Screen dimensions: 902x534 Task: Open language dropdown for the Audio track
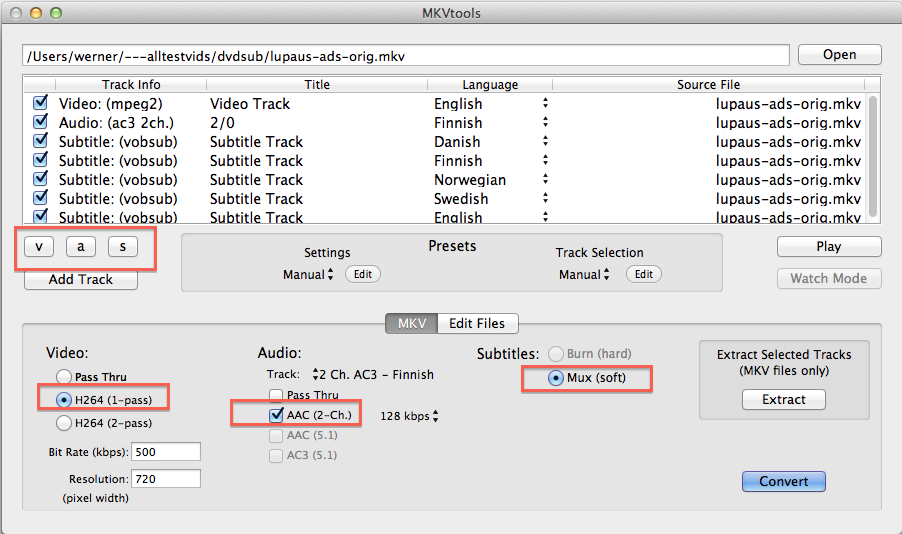pos(545,123)
